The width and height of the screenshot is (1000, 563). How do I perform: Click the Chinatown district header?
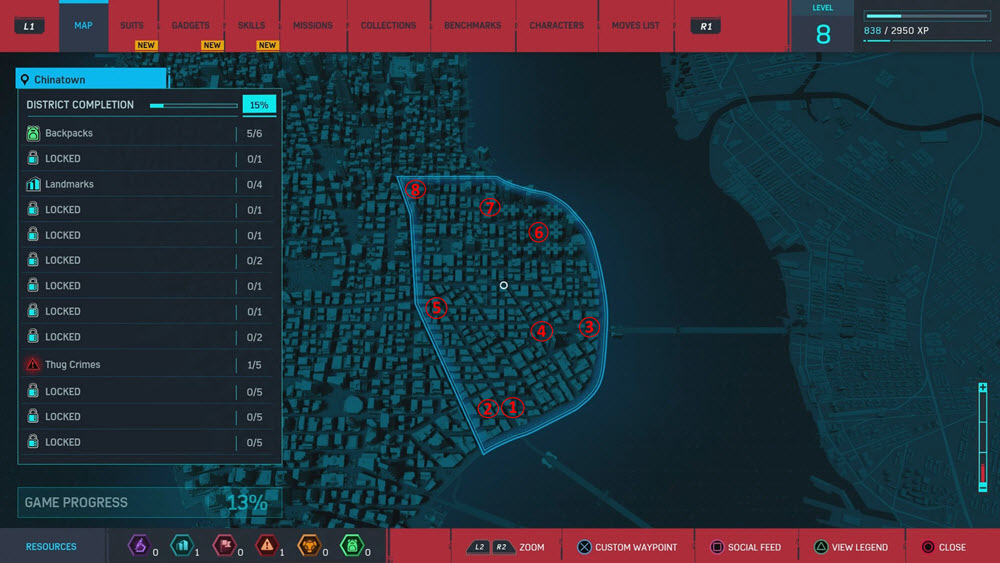[91, 79]
